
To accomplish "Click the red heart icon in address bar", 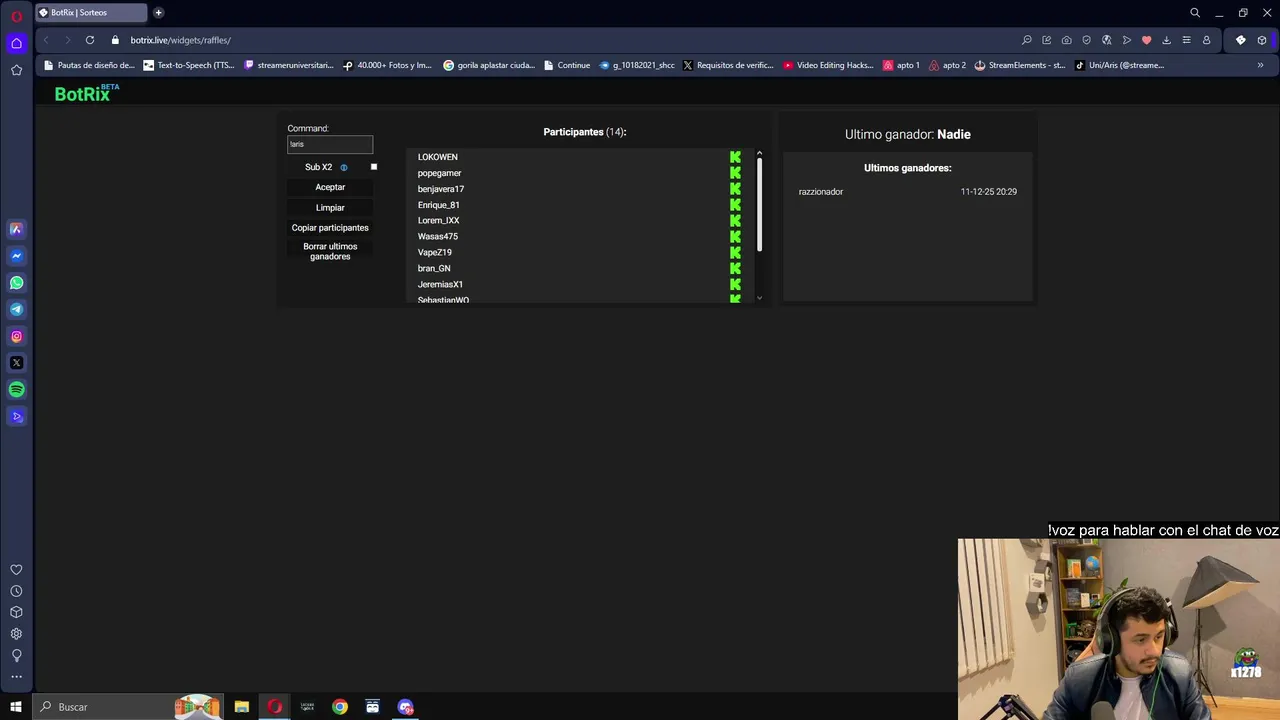I will point(1147,40).
